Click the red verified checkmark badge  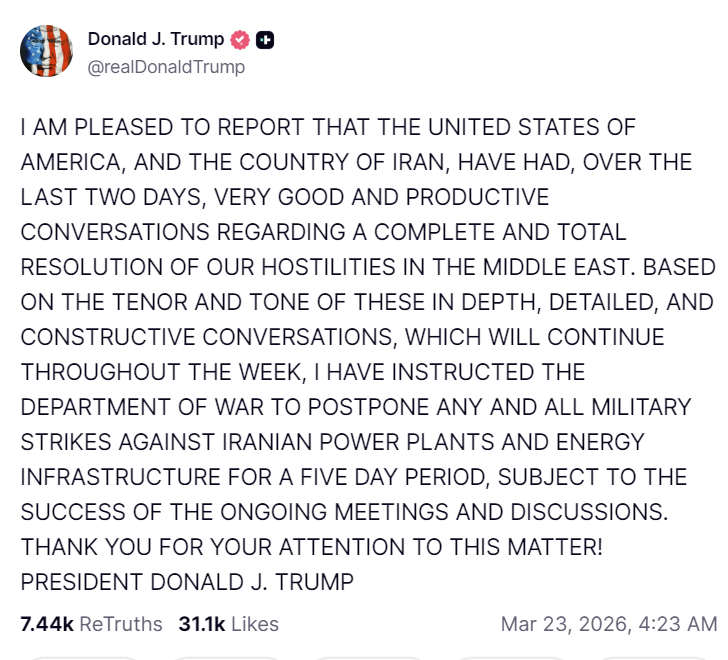pos(240,40)
